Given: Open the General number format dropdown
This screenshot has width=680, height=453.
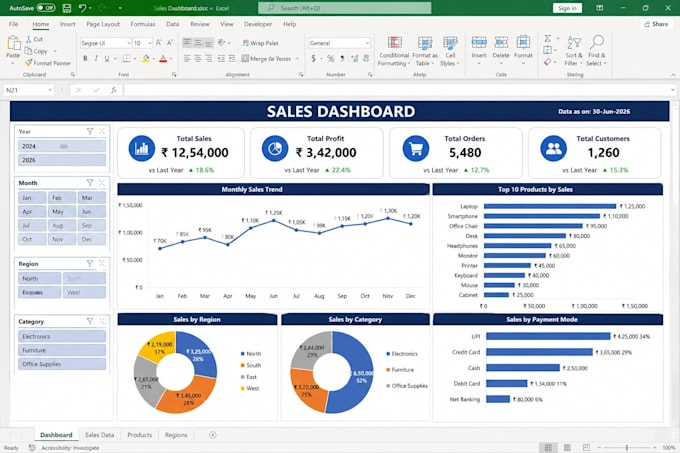Looking at the screenshot, I should click(x=367, y=43).
